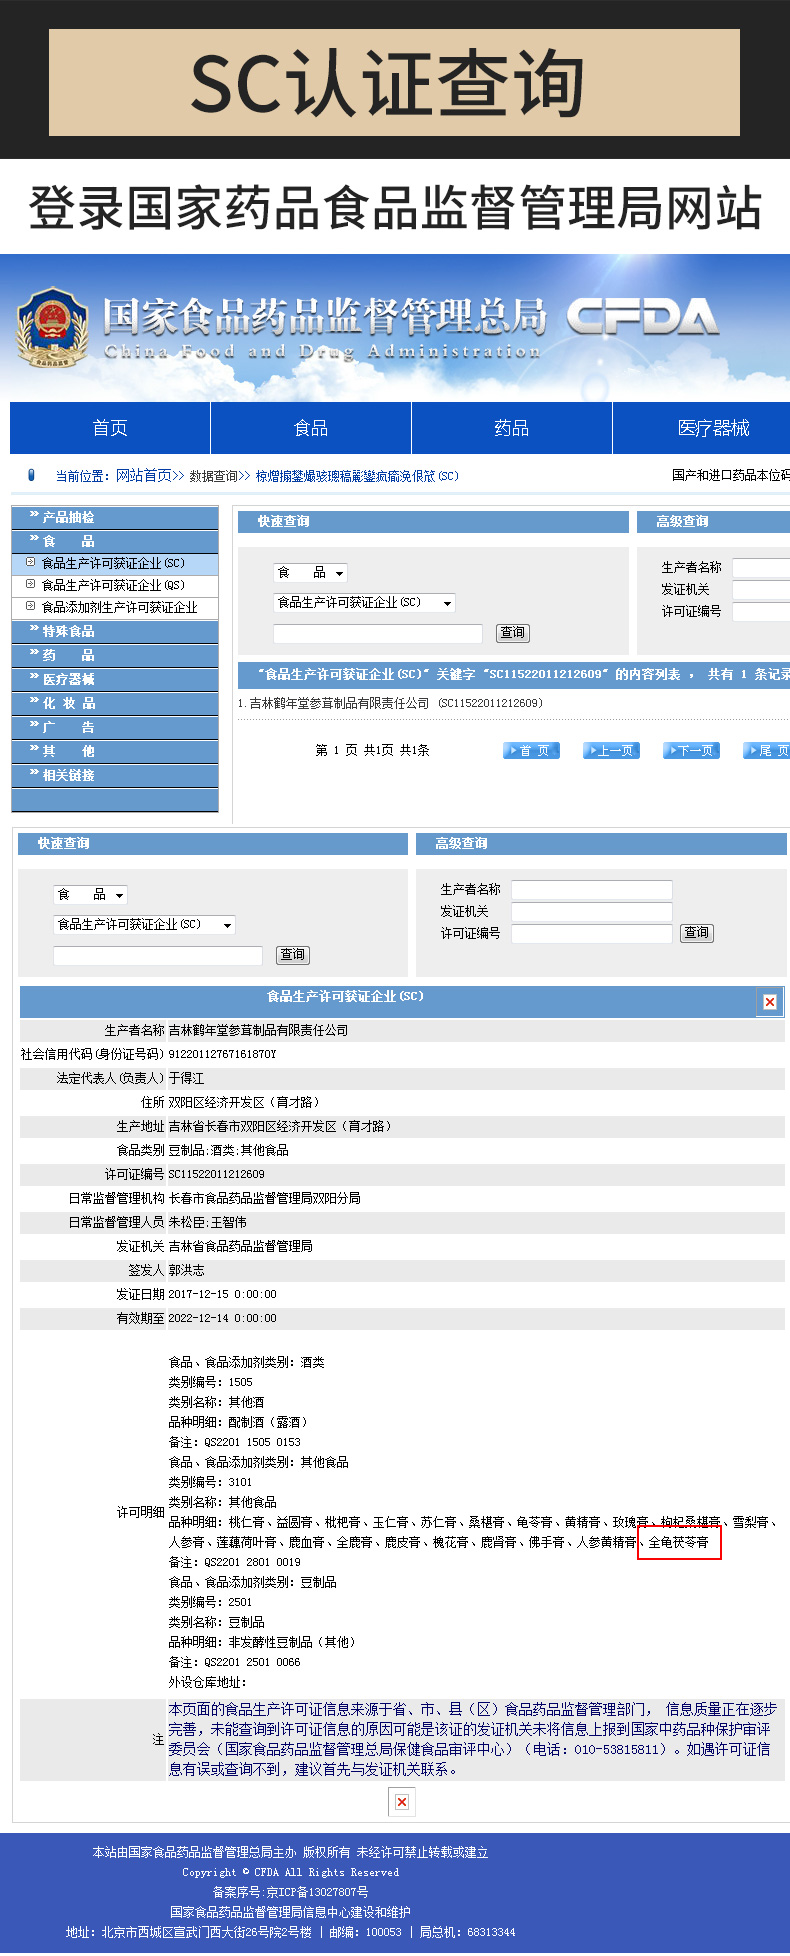The width and height of the screenshot is (790, 1956).
Task: Open the 首页 navigation tab
Action: (110, 428)
